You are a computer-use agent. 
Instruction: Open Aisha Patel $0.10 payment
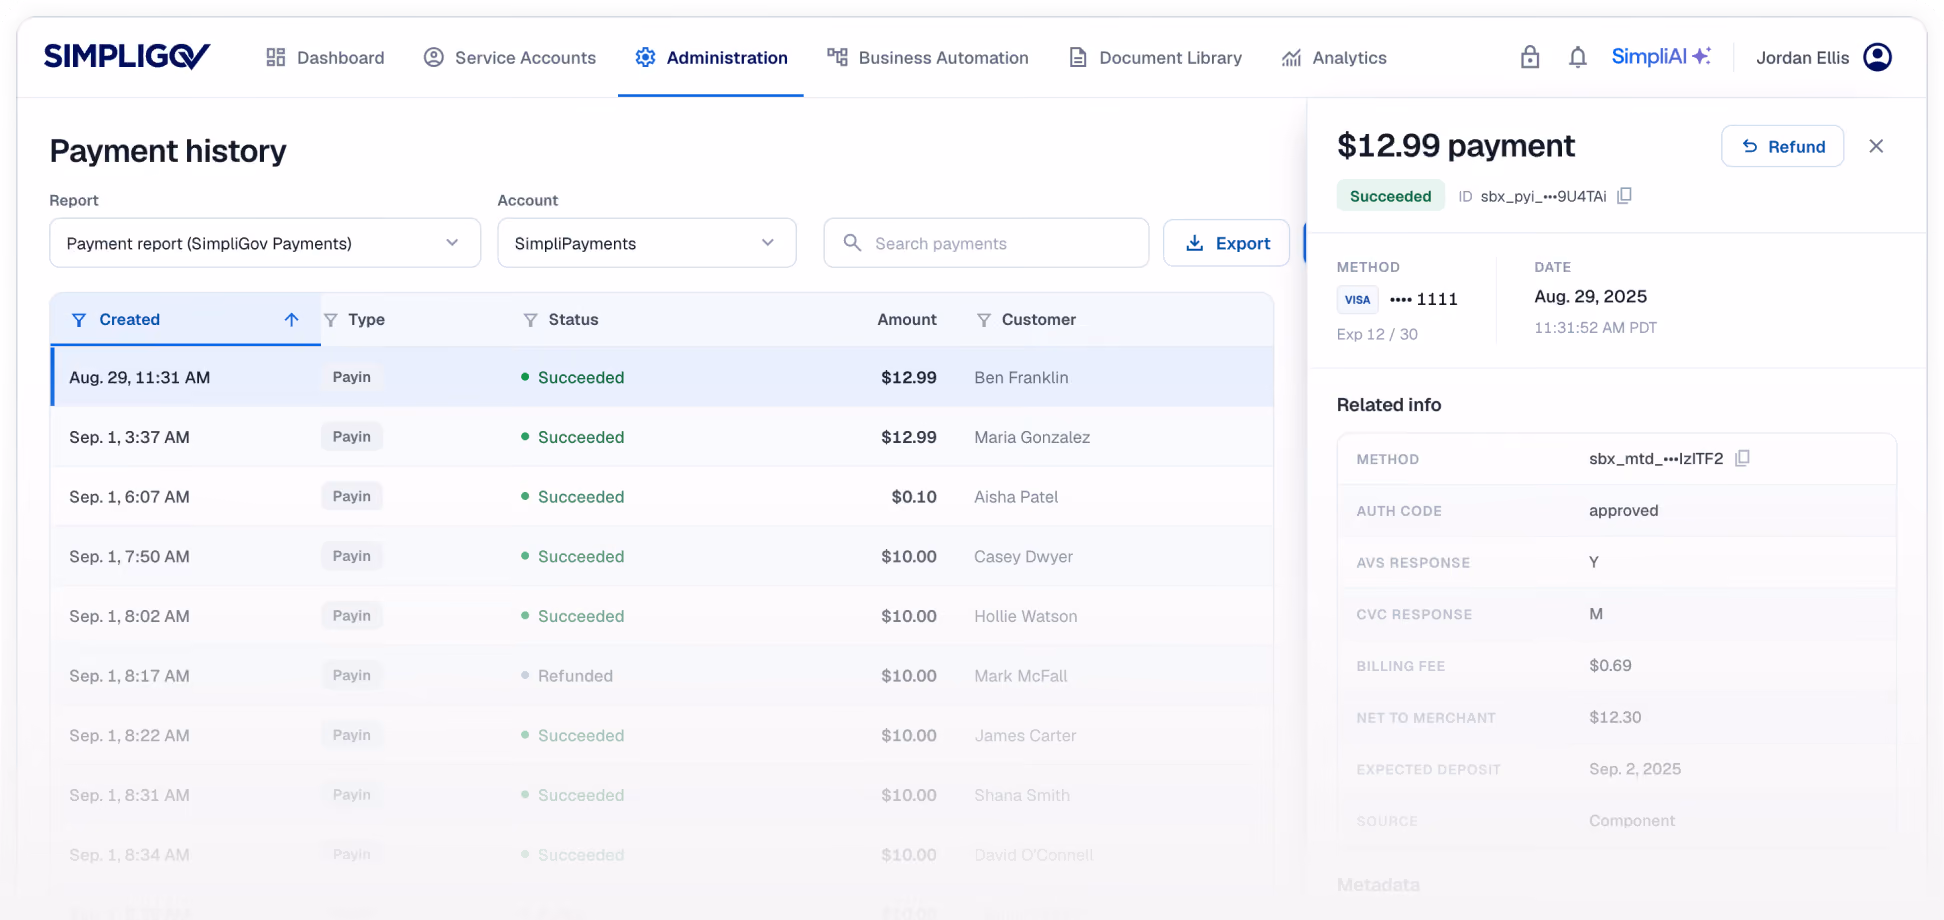tap(662, 497)
